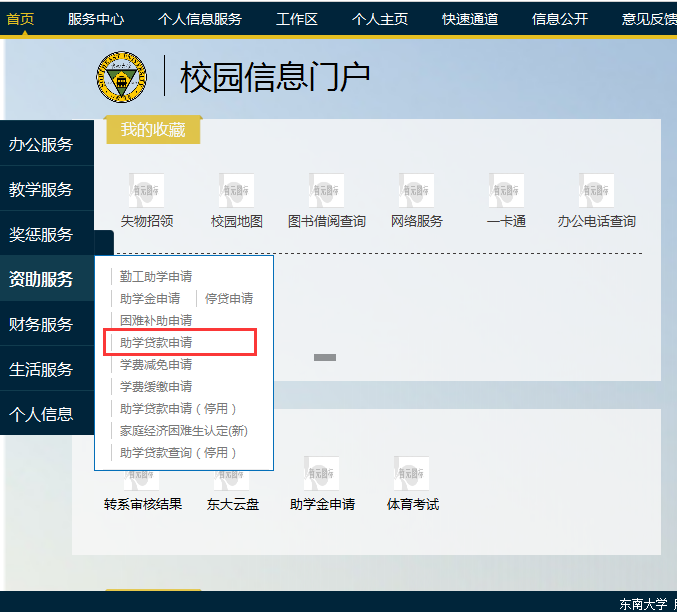The image size is (677, 612).
Task: Open the 校园地图 icon
Action: (237, 191)
